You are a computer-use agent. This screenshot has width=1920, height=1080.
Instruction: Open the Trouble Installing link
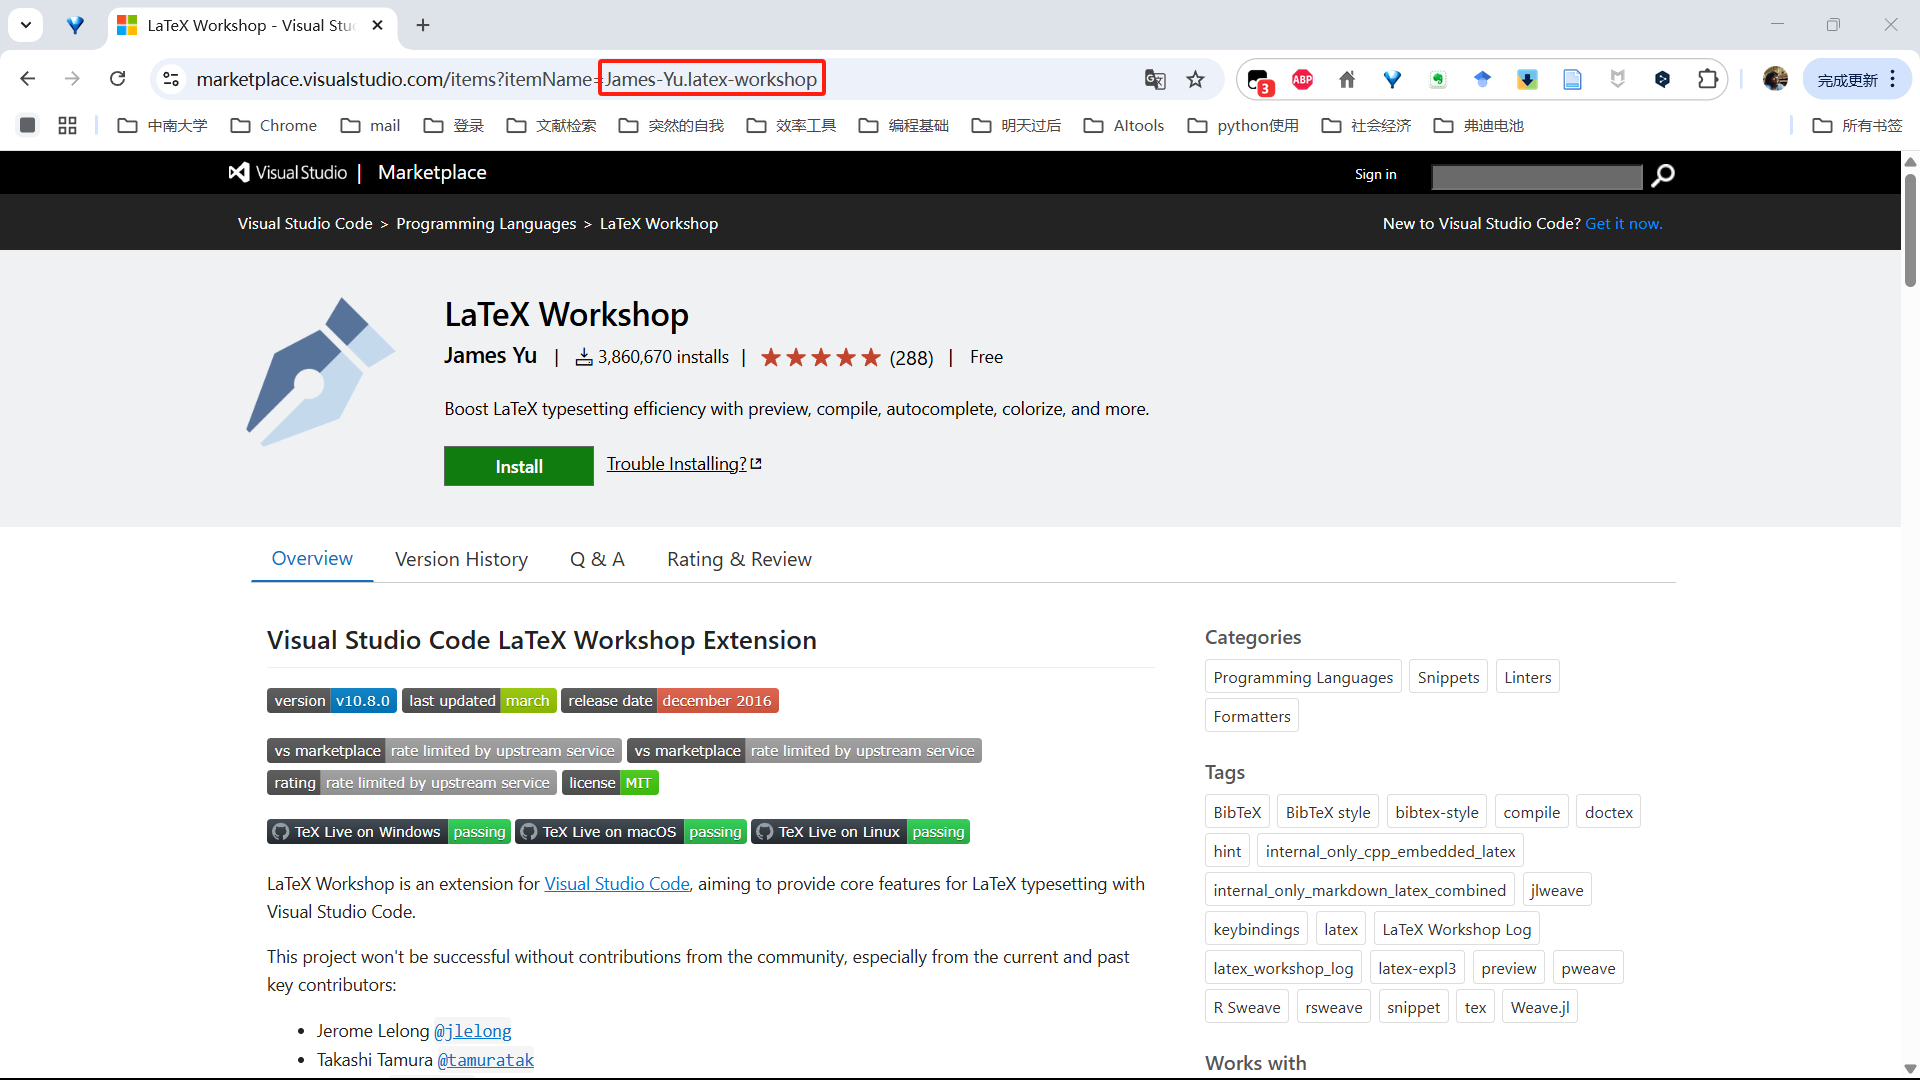[x=676, y=464]
